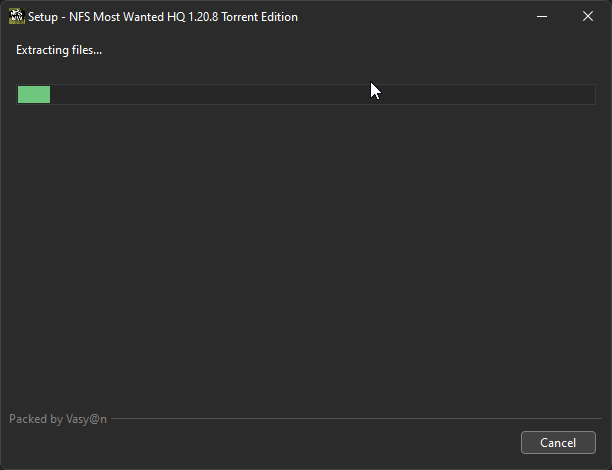Click the word "Extracting" in status label
Screen dimensions: 612x470
42,50
